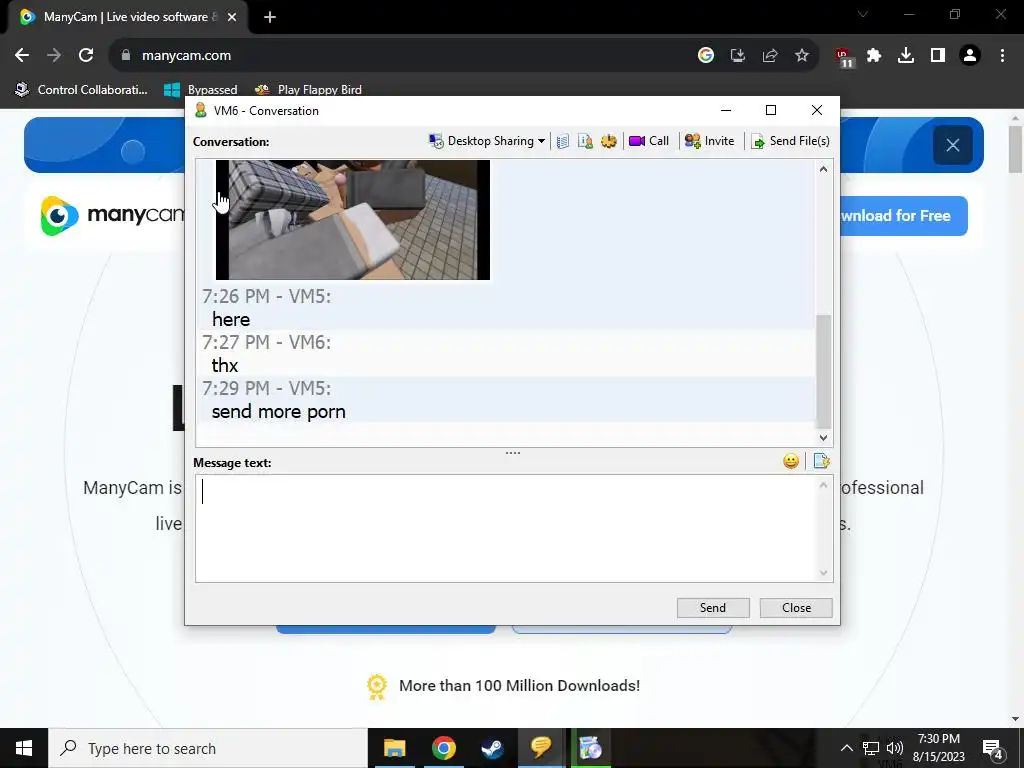Image resolution: width=1024 pixels, height=768 pixels.
Task: Click the share page icon
Action: click(x=770, y=56)
